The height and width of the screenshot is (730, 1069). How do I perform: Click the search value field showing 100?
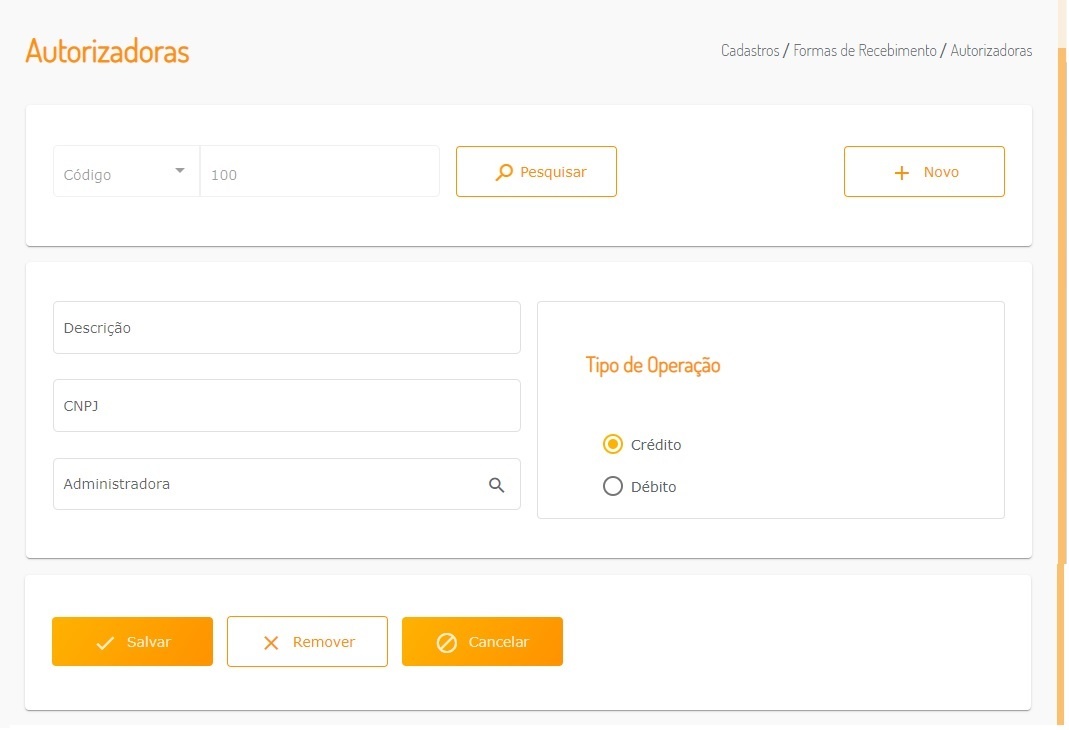point(320,173)
